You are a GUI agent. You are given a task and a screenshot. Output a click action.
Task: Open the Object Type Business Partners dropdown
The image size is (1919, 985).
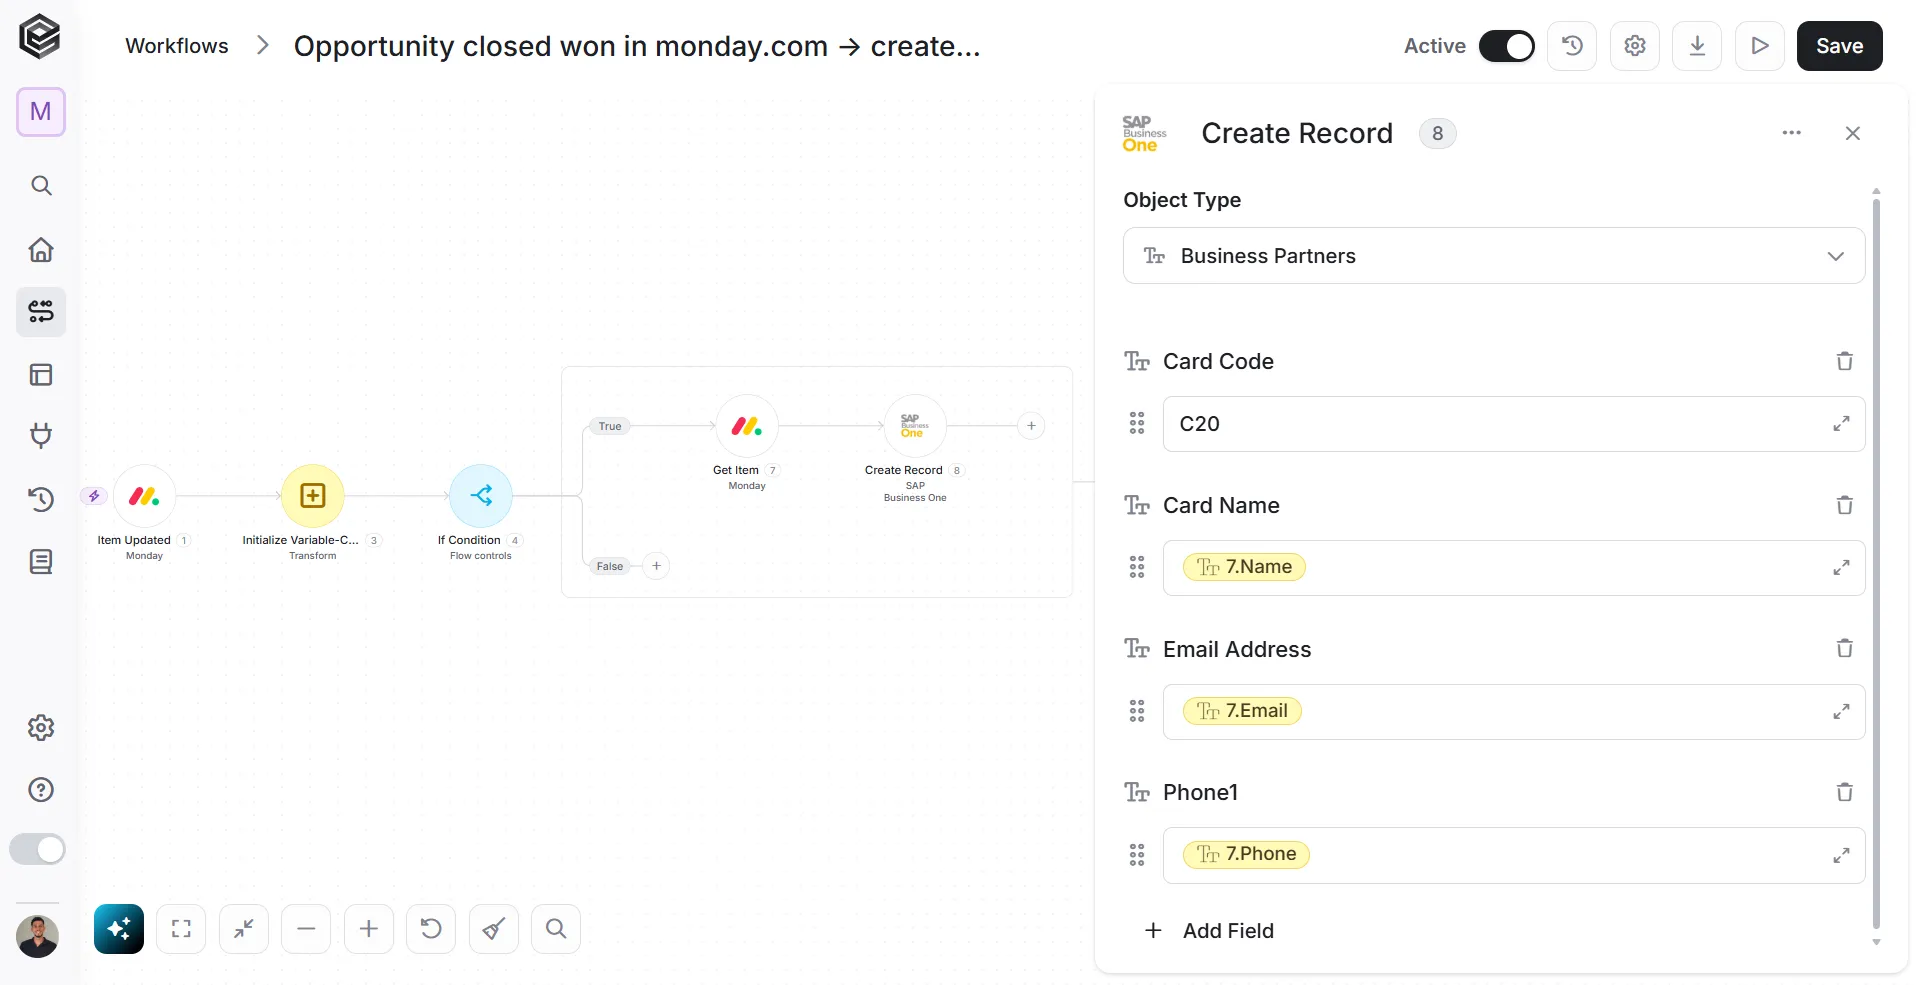pyautogui.click(x=1494, y=256)
